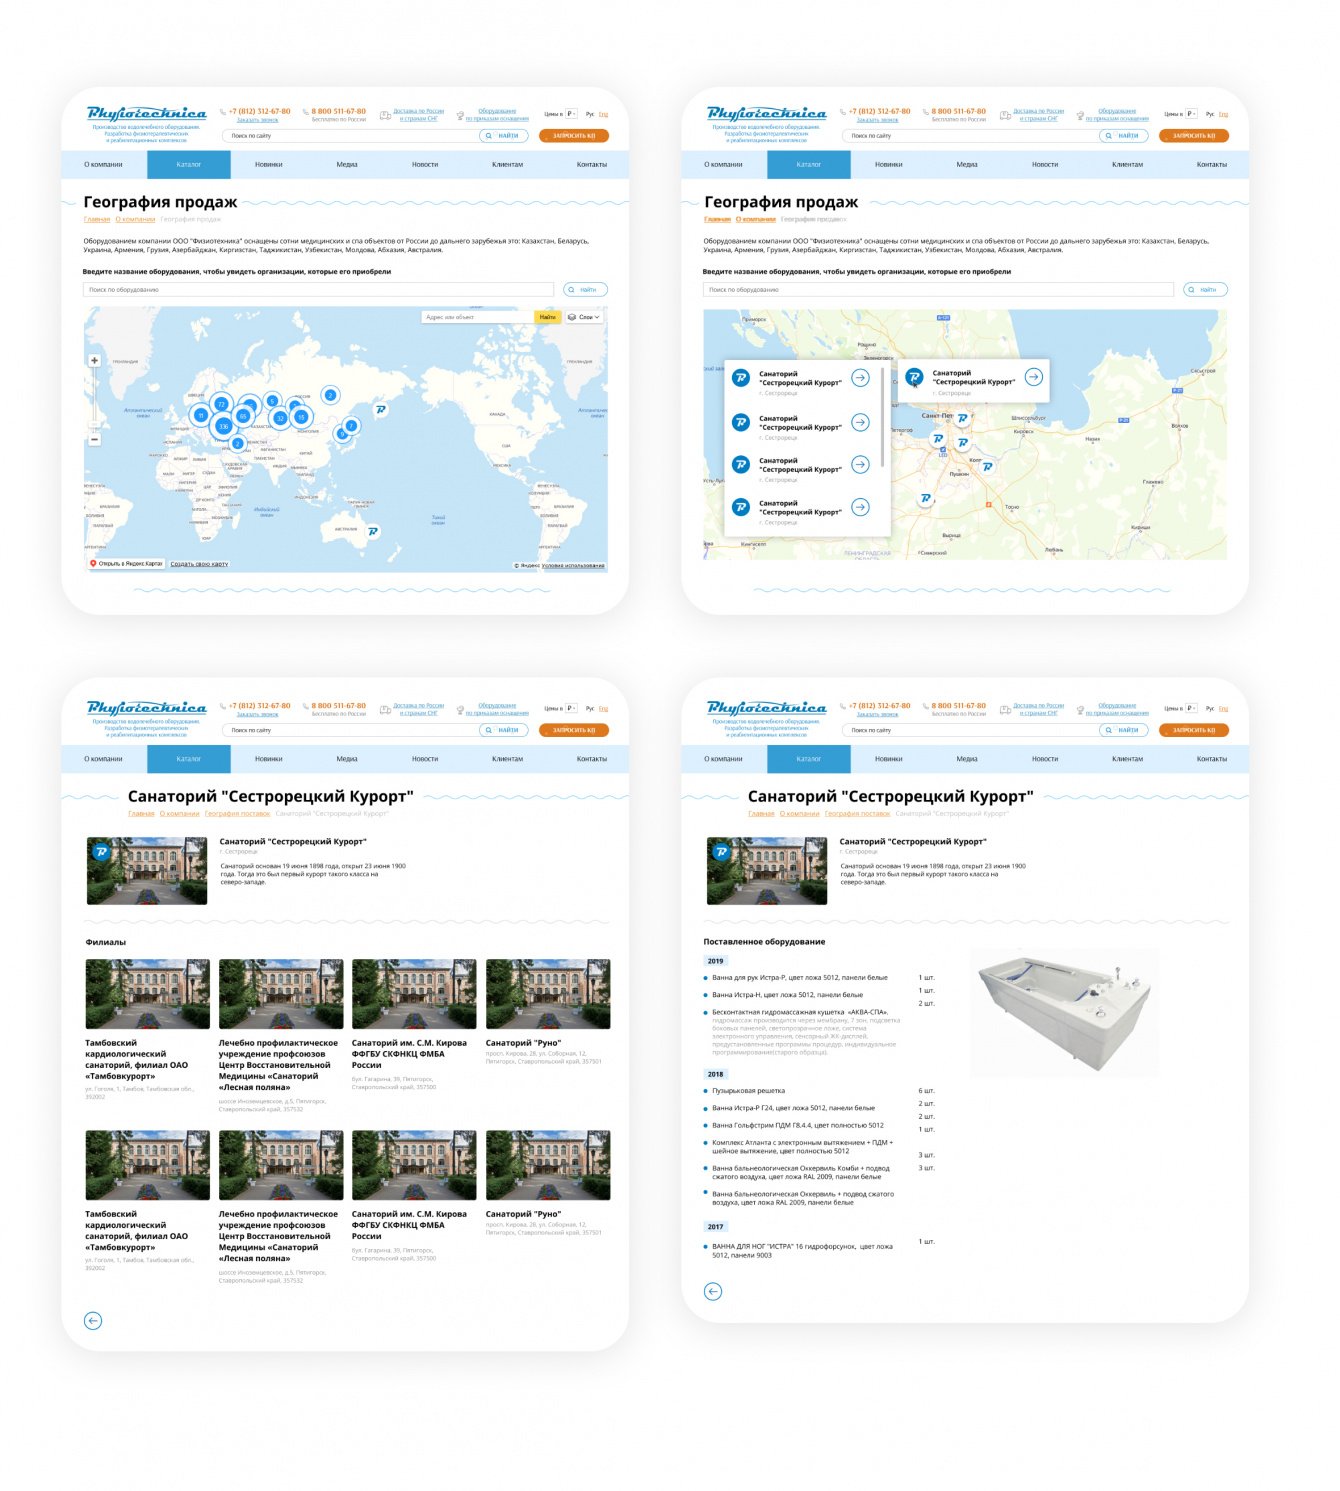Click ЗАПРОСИТЬ КП on the world map page
Viewport: 1340px width, 1491px height.
point(574,136)
